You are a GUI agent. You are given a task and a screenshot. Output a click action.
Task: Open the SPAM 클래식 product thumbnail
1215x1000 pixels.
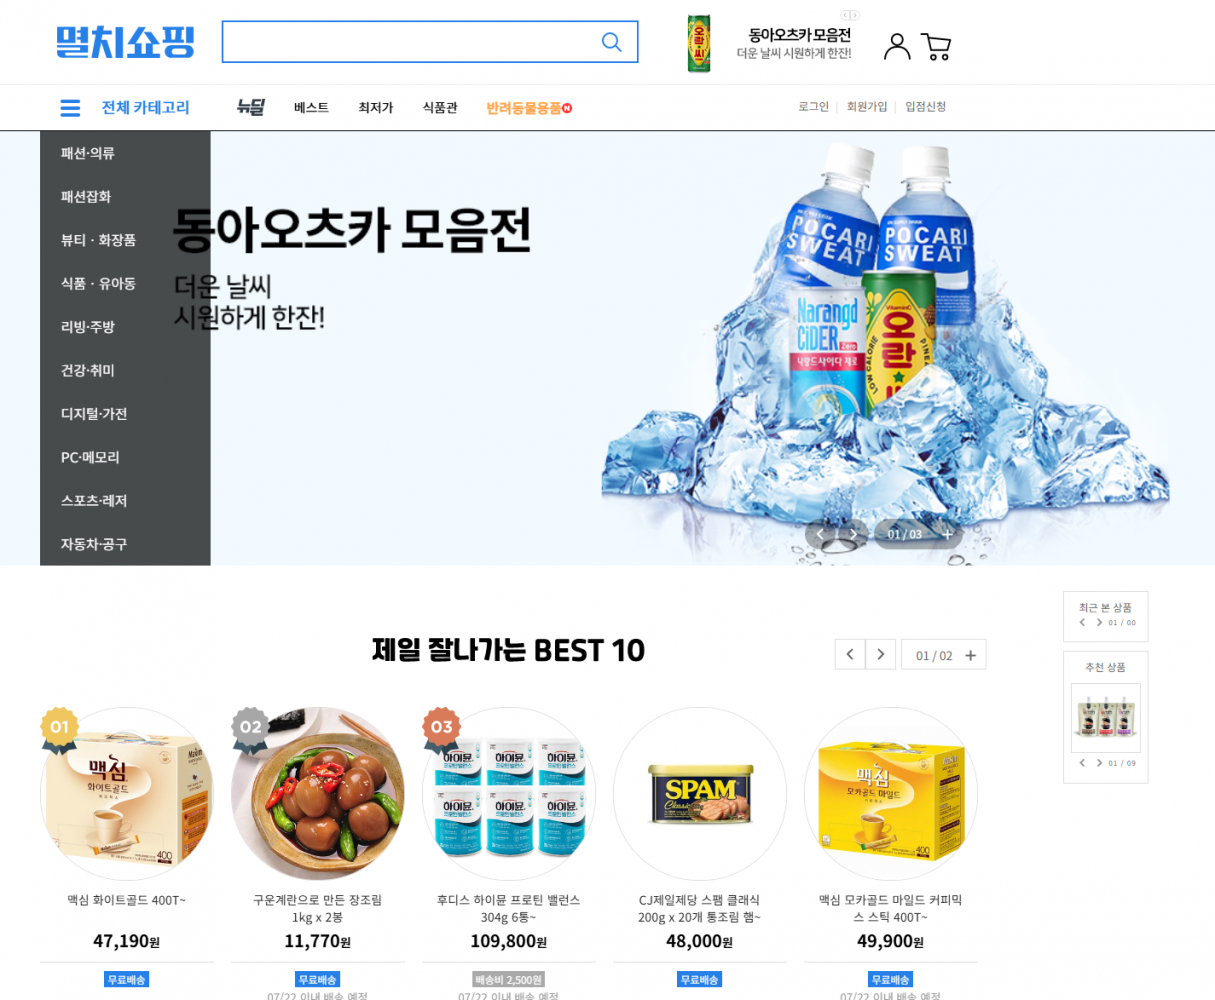(x=700, y=794)
